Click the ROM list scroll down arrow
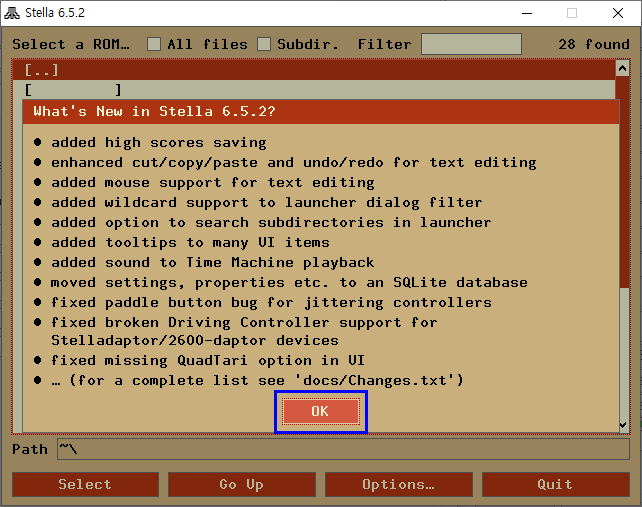This screenshot has width=642, height=507. pyautogui.click(x=623, y=425)
